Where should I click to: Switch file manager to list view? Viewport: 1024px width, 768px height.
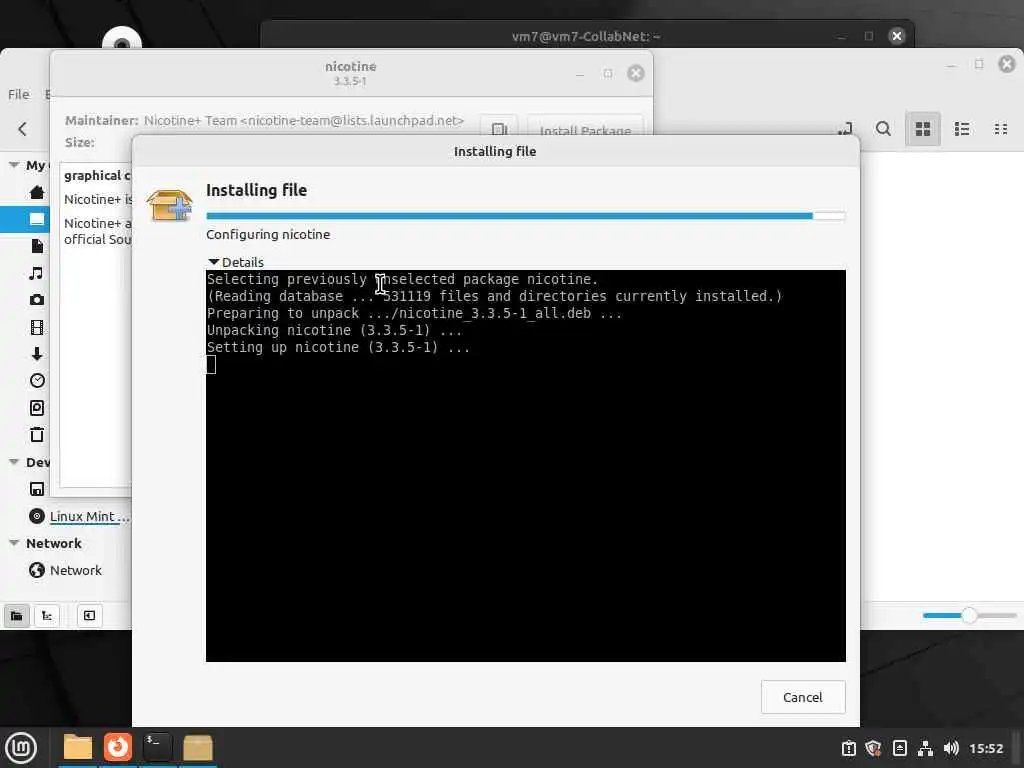(961, 129)
